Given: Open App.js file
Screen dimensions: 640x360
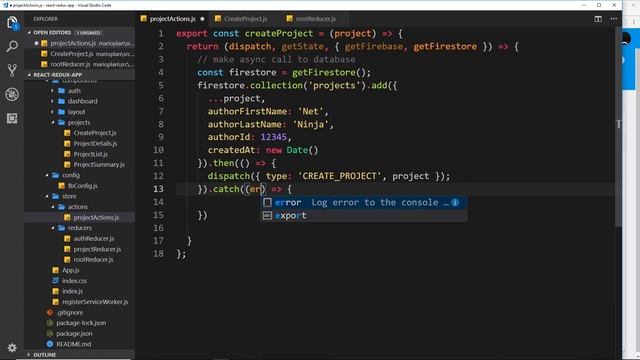Looking at the screenshot, I should (x=71, y=270).
